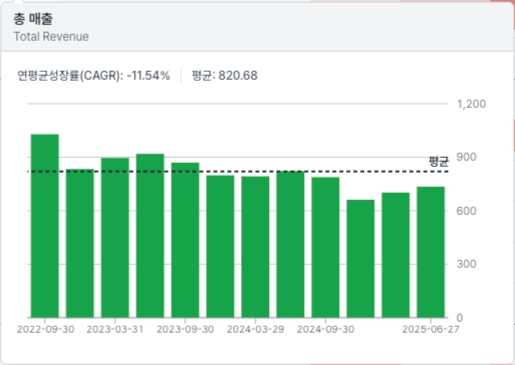515x365 pixels.
Task: Click the '2023-03-31' x-axis date
Action: tap(115, 329)
